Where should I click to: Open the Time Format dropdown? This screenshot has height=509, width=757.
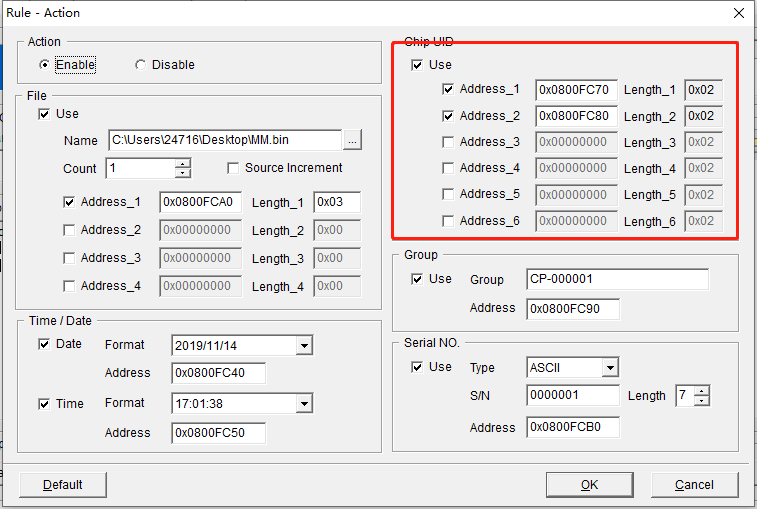tap(304, 404)
